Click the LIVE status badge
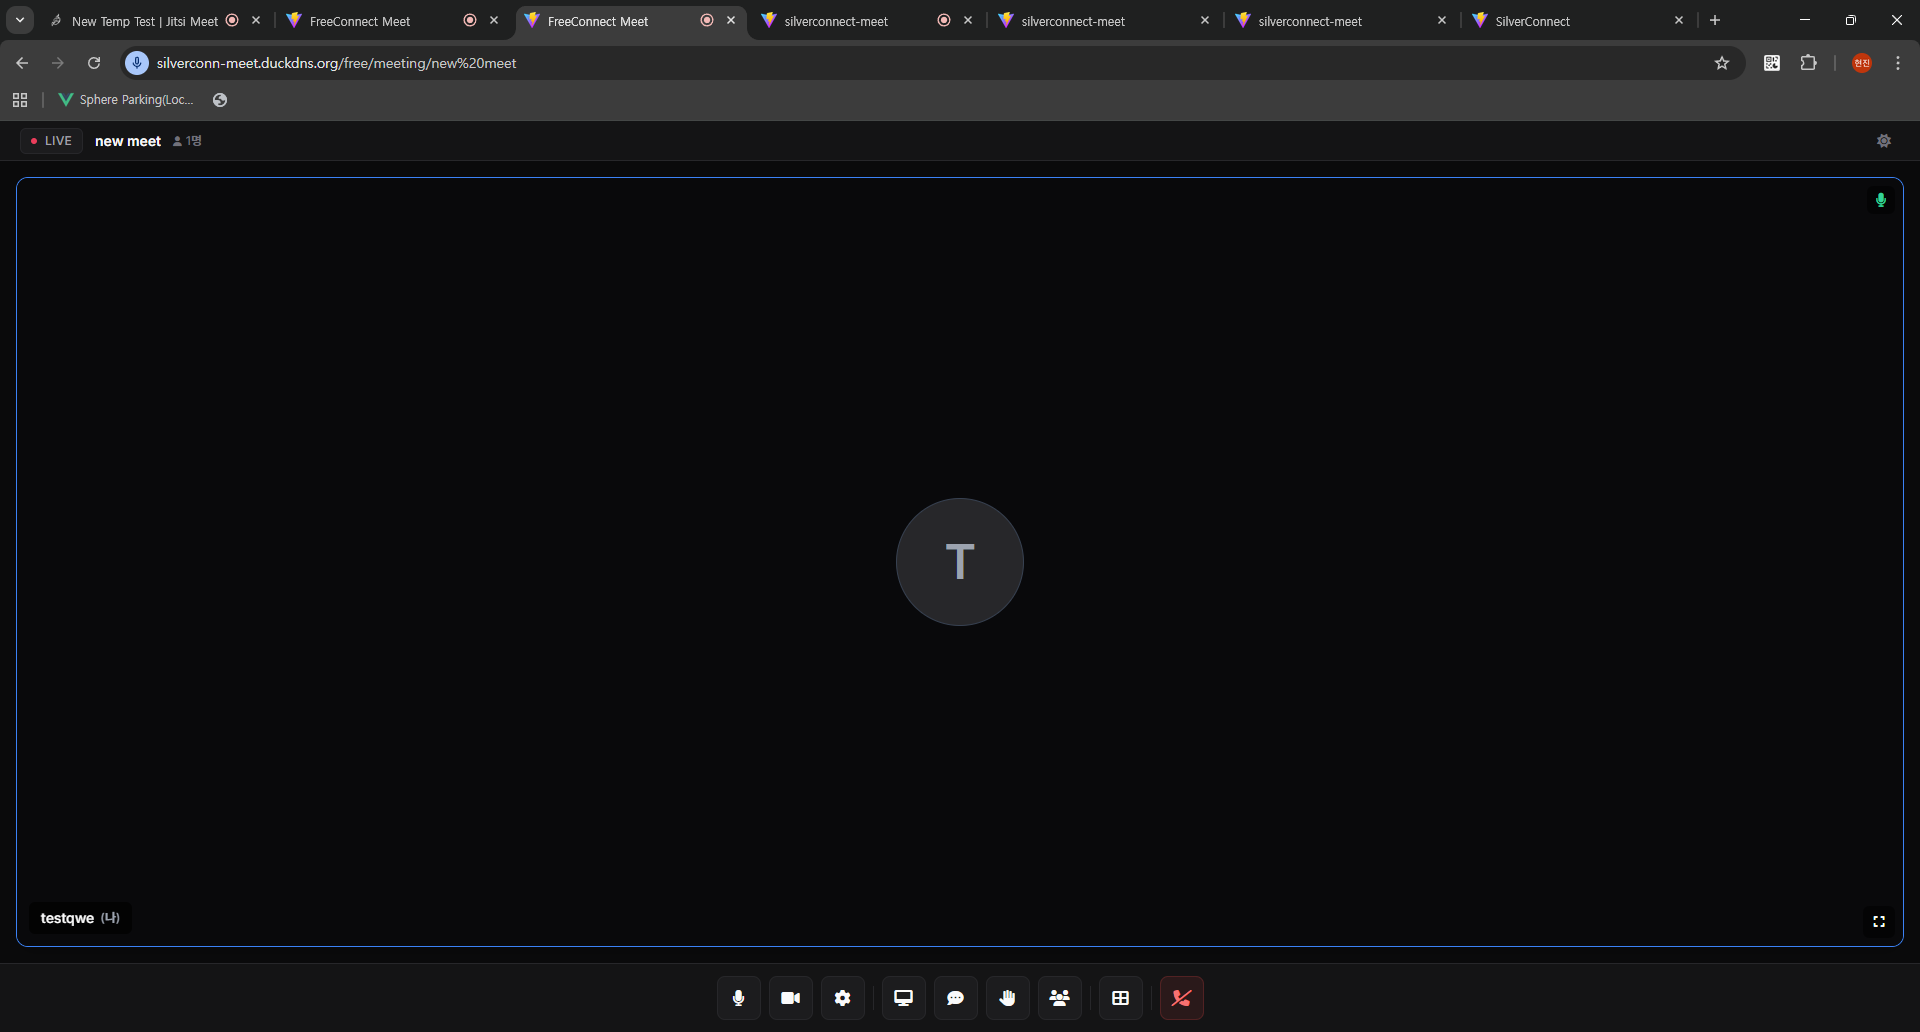Screen dimensions: 1920x1032 tap(51, 141)
